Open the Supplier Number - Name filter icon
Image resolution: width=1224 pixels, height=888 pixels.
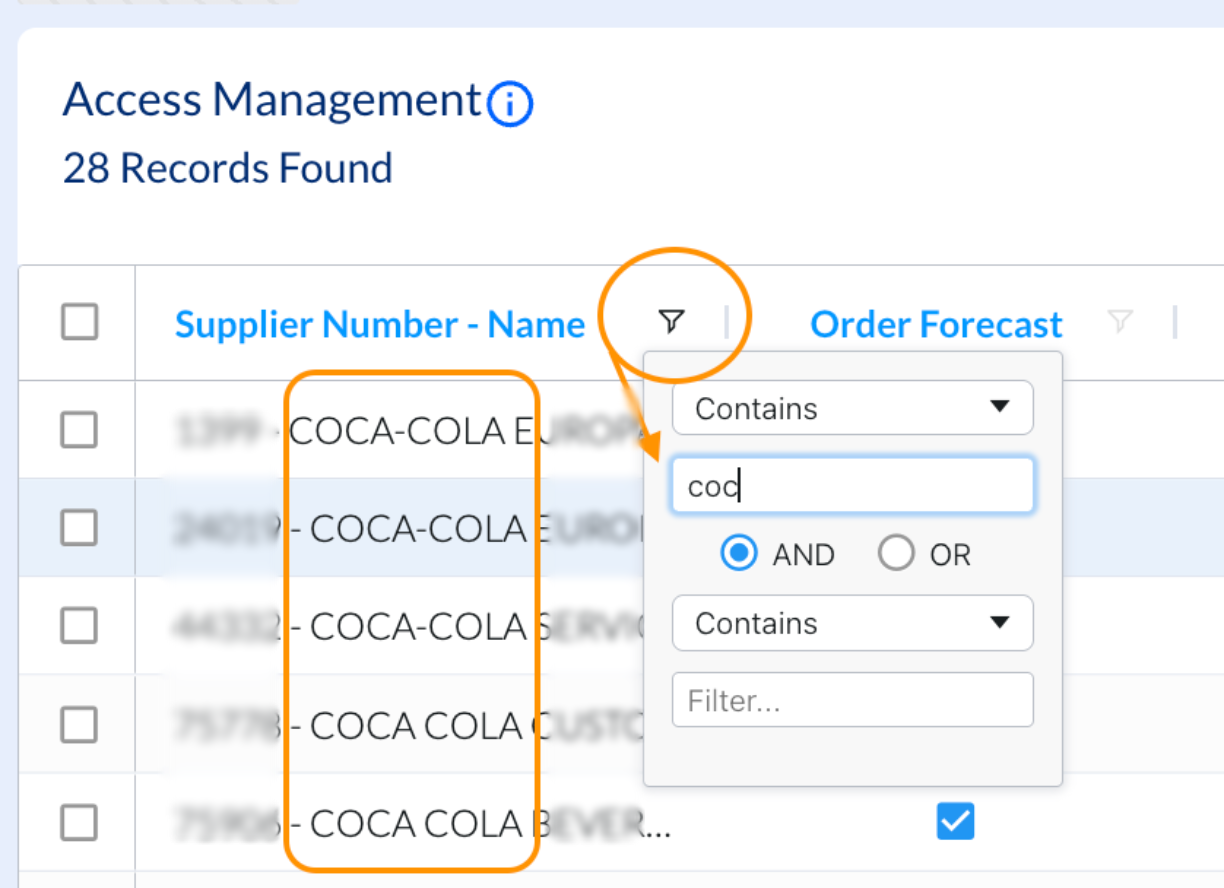click(x=672, y=321)
